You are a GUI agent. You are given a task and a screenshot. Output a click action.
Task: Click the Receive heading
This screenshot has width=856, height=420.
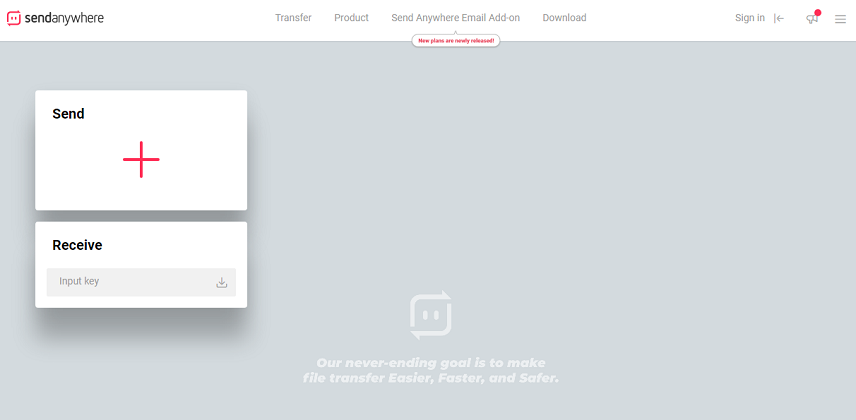pos(77,245)
